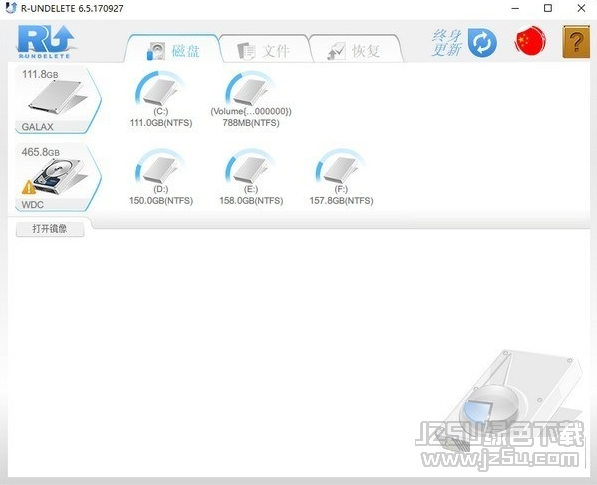Select the F: partition icon
The image size is (597, 485).
tap(340, 167)
